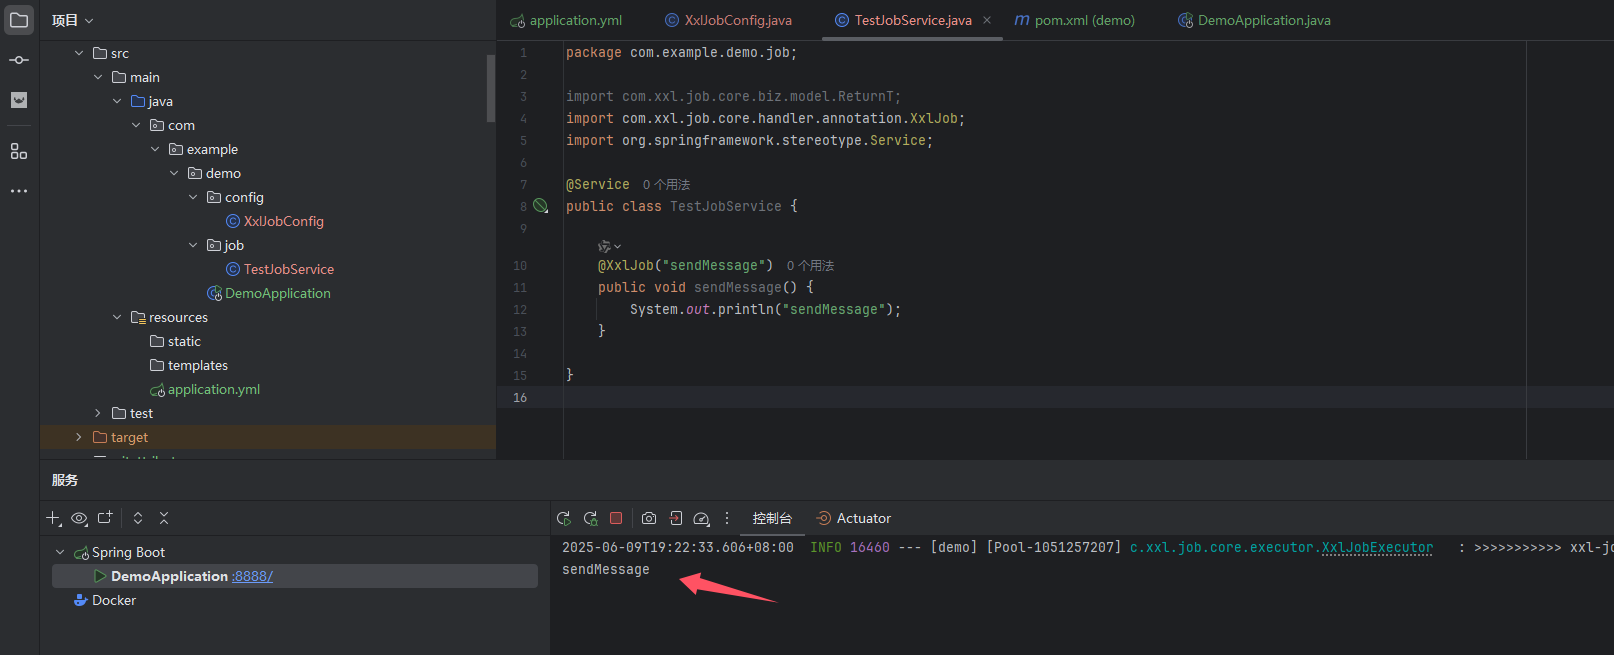Click the gutter bean icon beside TestJobService class
The width and height of the screenshot is (1614, 655).
click(541, 206)
